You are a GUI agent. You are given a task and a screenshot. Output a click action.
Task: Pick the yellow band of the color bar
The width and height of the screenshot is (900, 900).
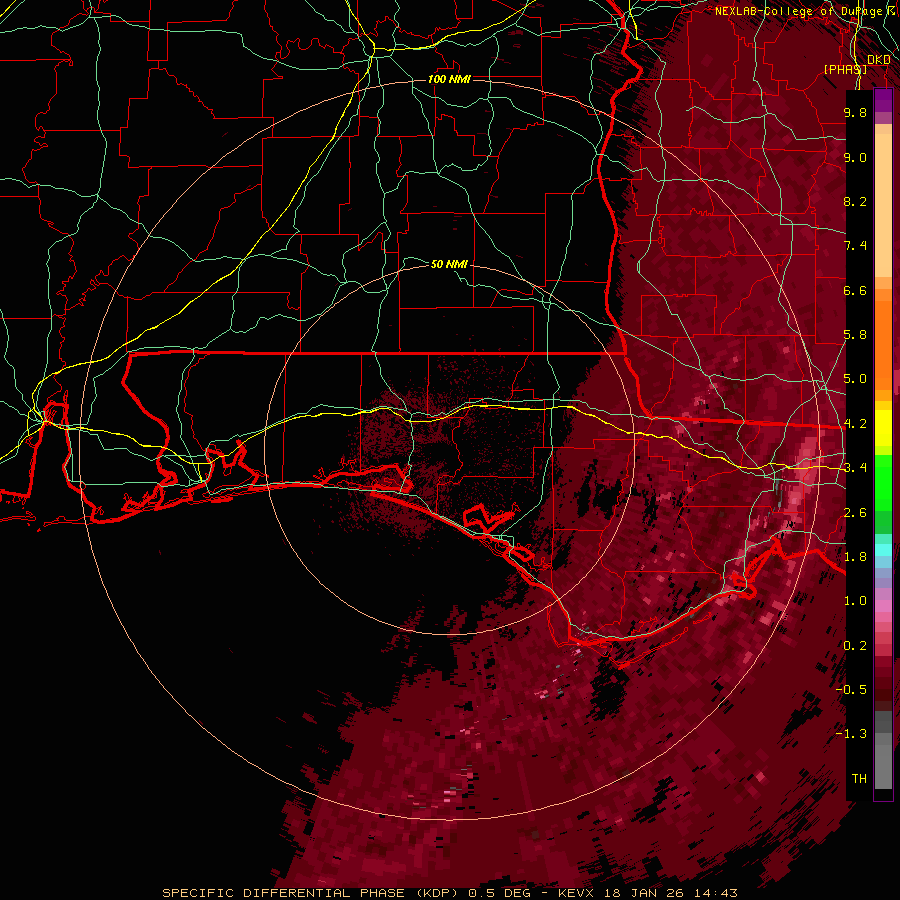point(883,428)
